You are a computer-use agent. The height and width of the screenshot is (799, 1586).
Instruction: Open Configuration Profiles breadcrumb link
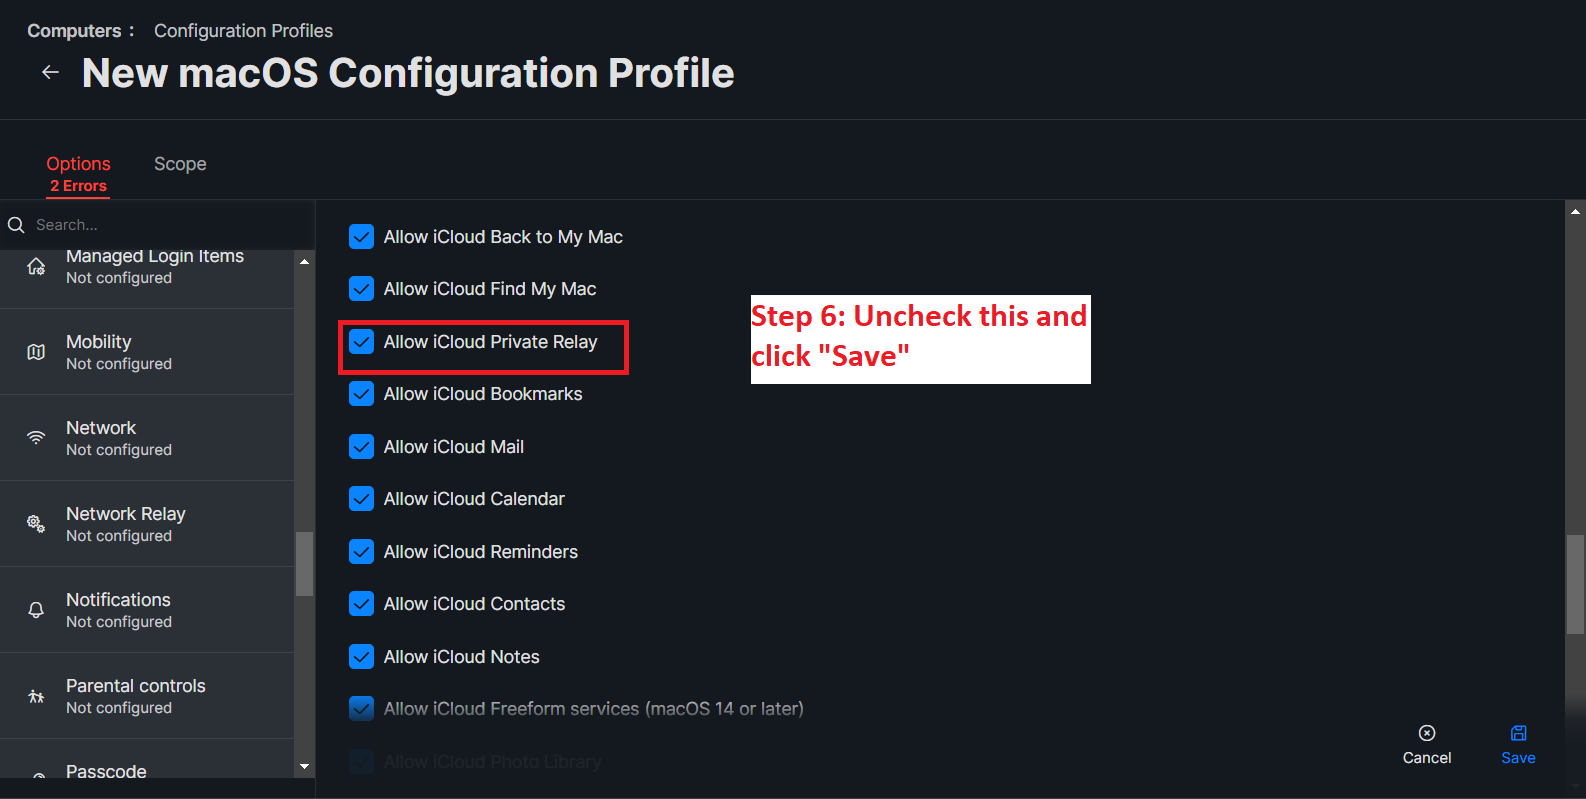243,31
